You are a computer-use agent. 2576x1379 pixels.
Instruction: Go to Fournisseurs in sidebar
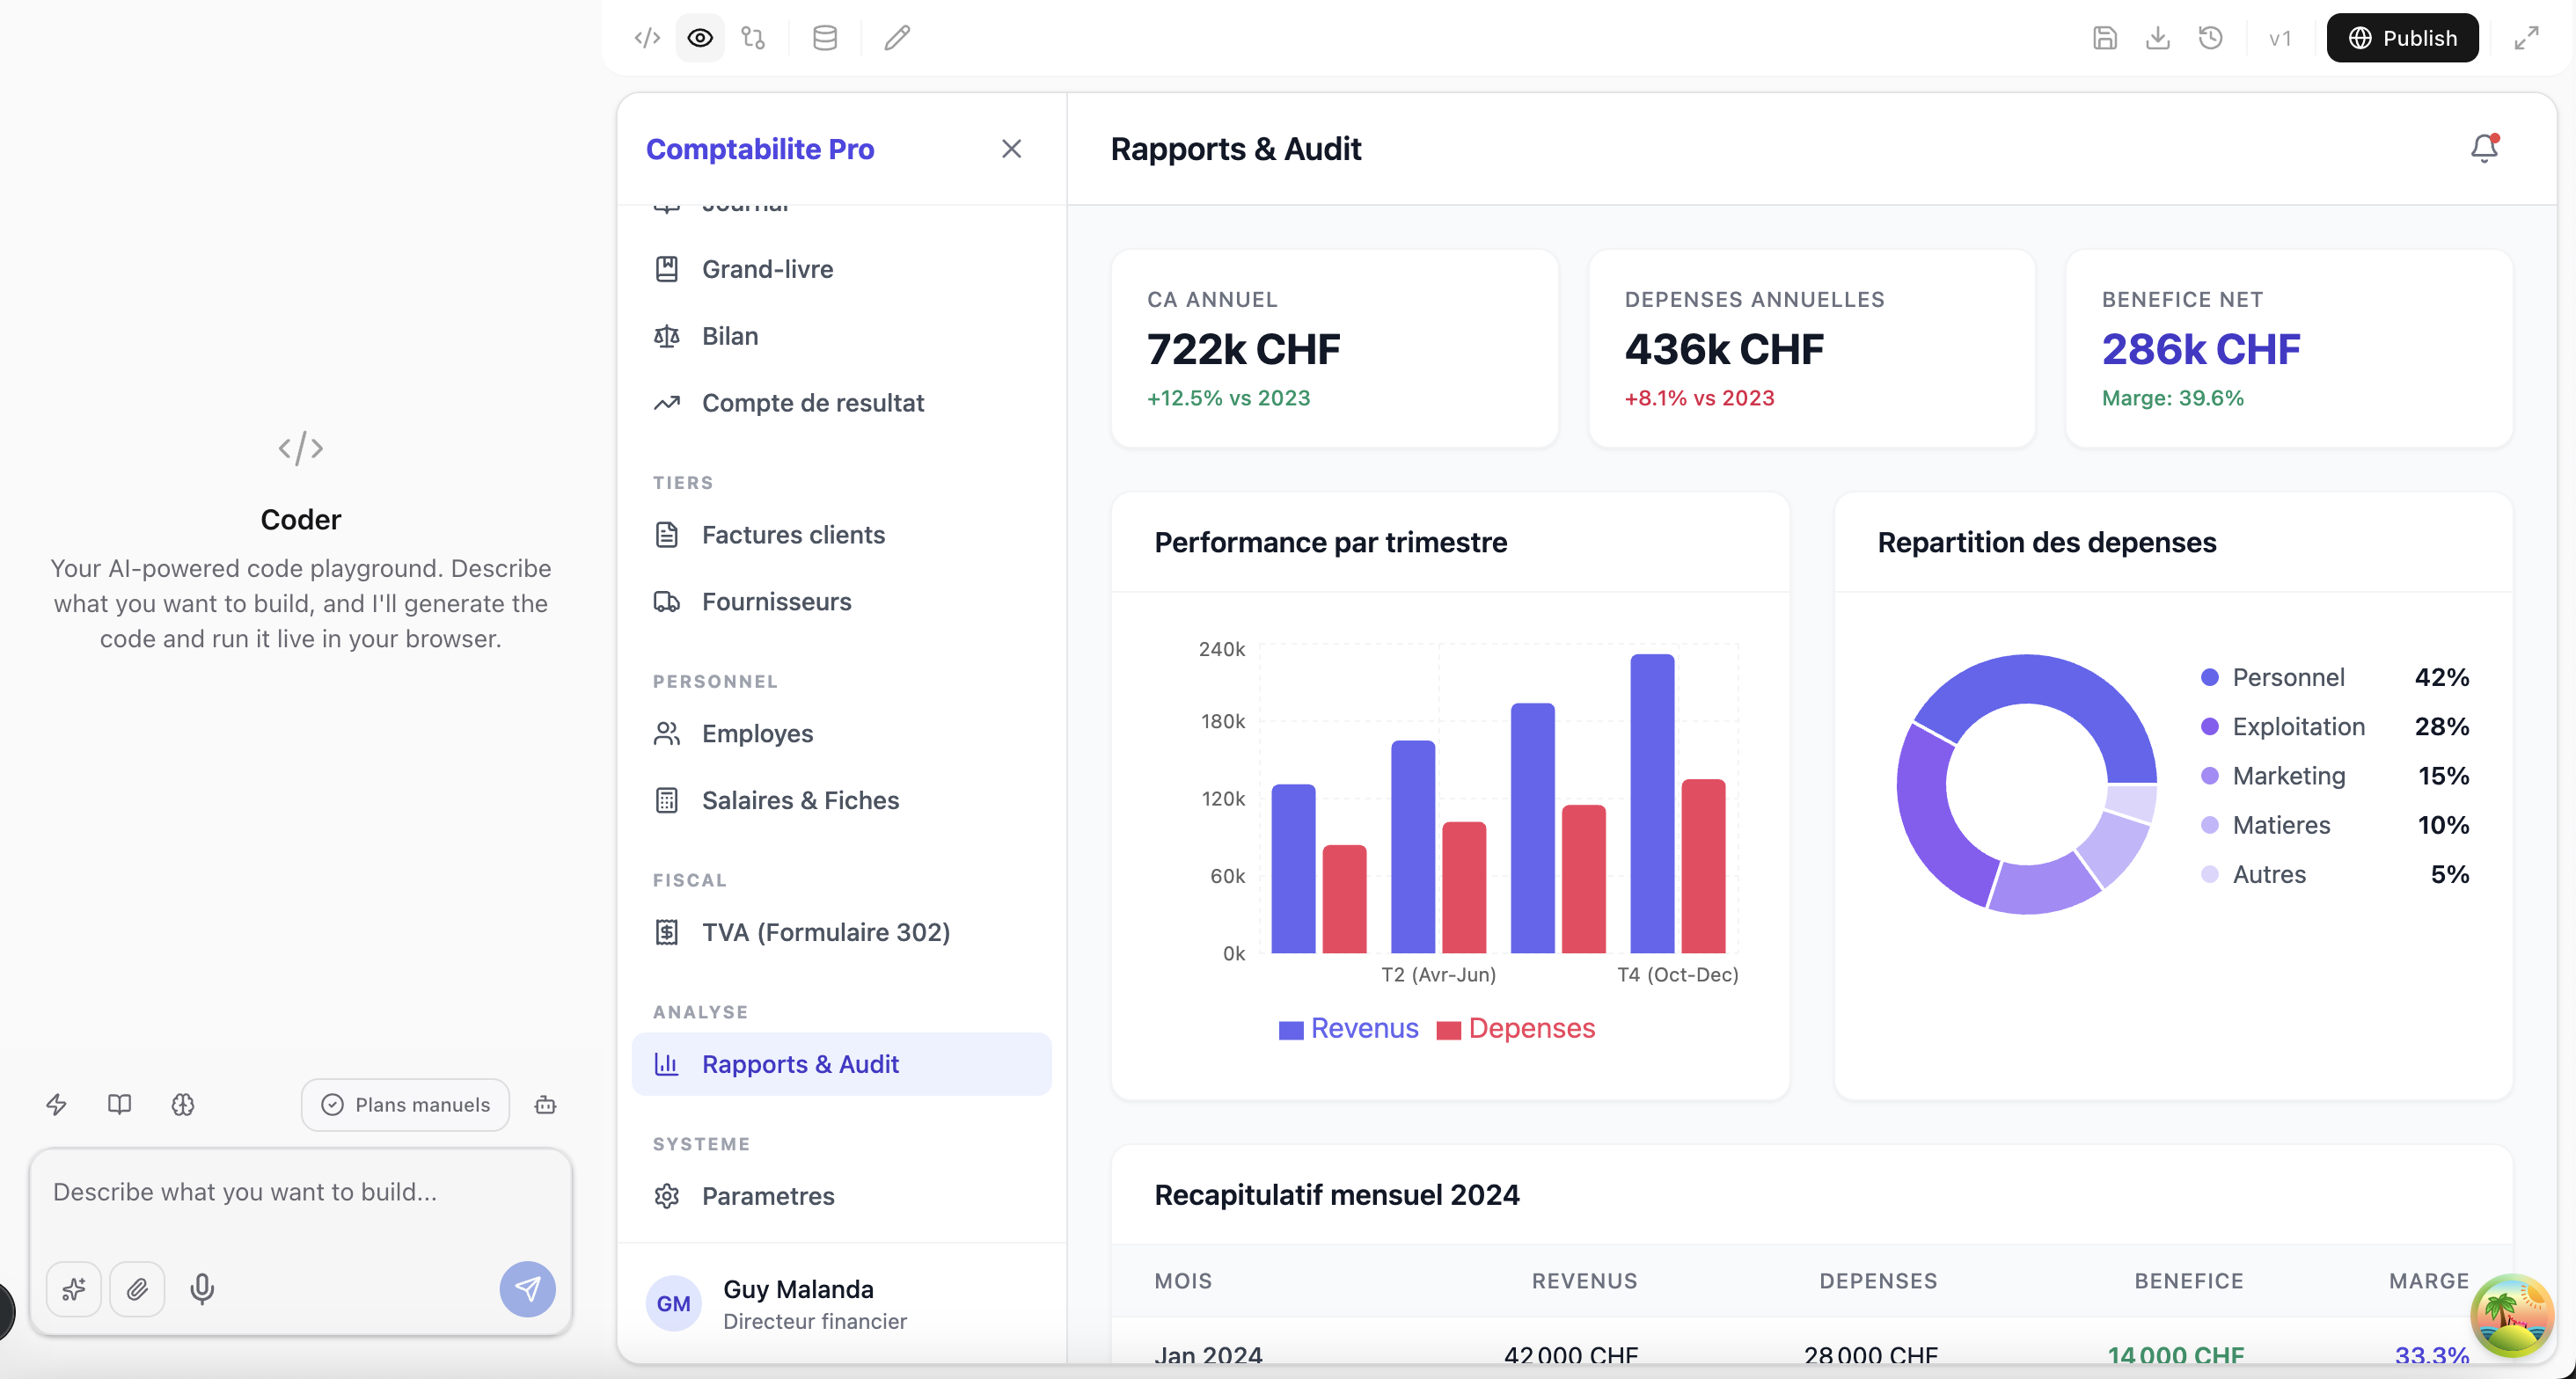click(x=842, y=602)
